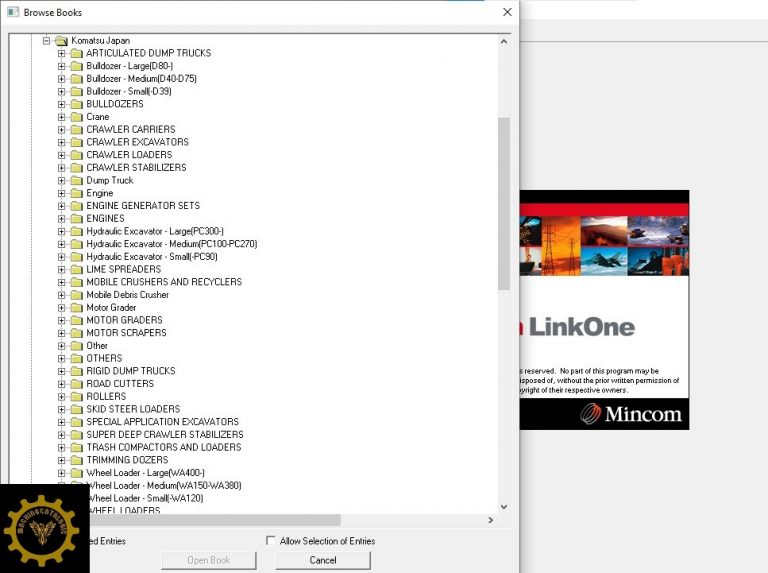This screenshot has width=768, height=573.
Task: Click the ROAD CUTTERS folder icon
Action: pos(76,384)
